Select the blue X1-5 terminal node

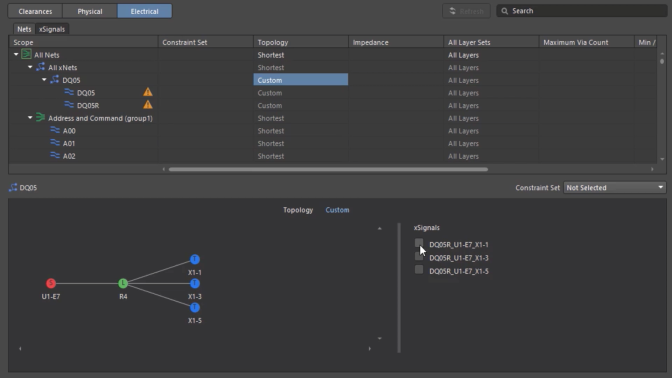(195, 307)
